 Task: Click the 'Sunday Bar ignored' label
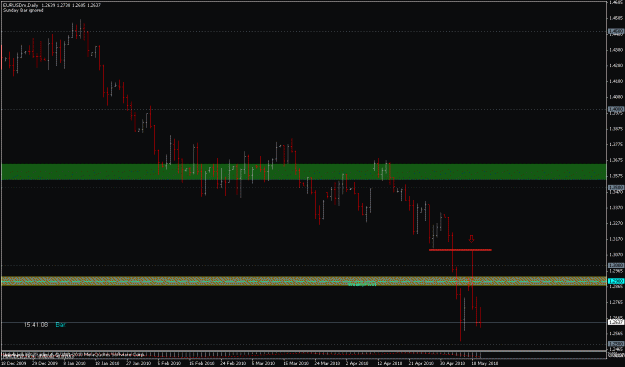pos(23,10)
